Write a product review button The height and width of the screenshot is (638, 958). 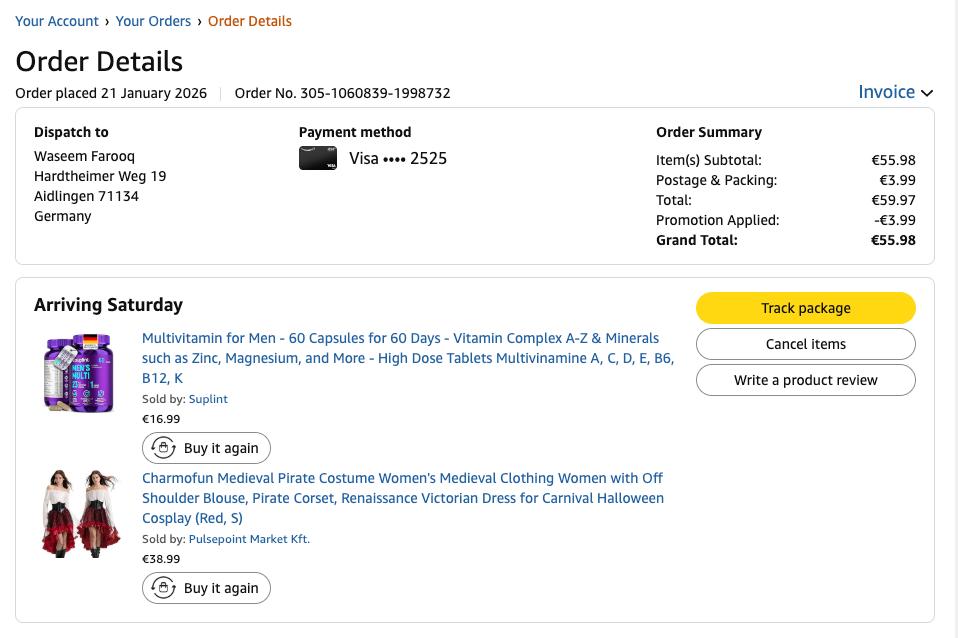pyautogui.click(x=805, y=380)
